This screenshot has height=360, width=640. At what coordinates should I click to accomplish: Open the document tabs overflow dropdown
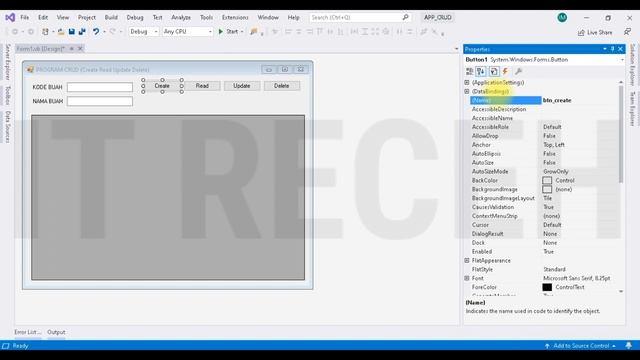click(456, 49)
